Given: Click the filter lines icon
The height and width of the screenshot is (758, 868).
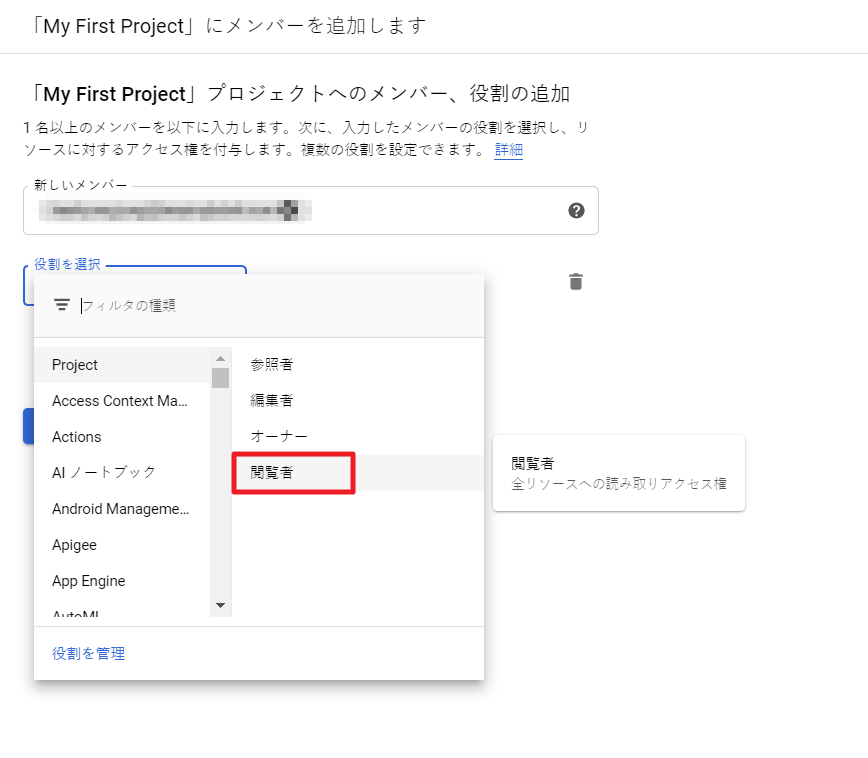Looking at the screenshot, I should click(x=62, y=305).
